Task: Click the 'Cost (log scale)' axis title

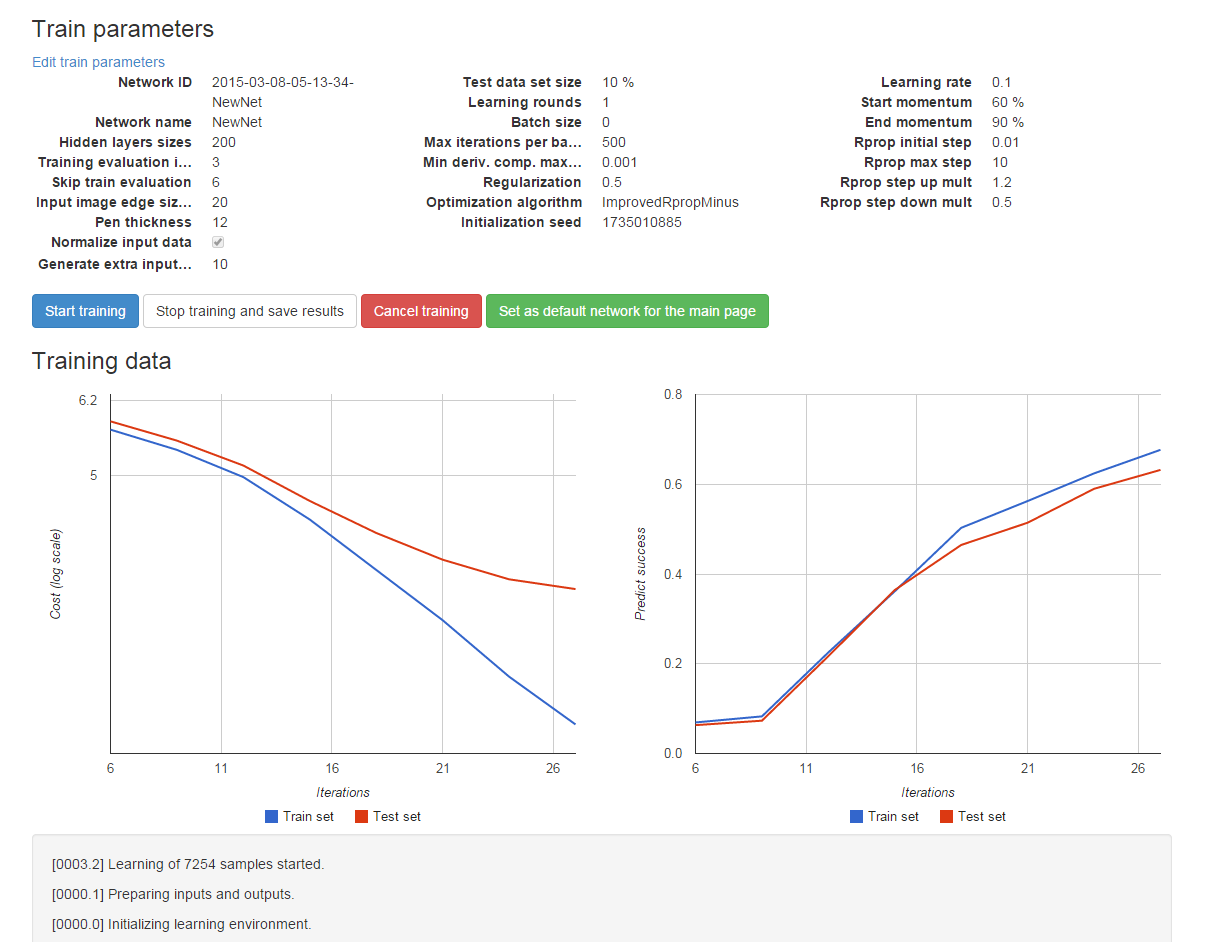Action: point(56,573)
